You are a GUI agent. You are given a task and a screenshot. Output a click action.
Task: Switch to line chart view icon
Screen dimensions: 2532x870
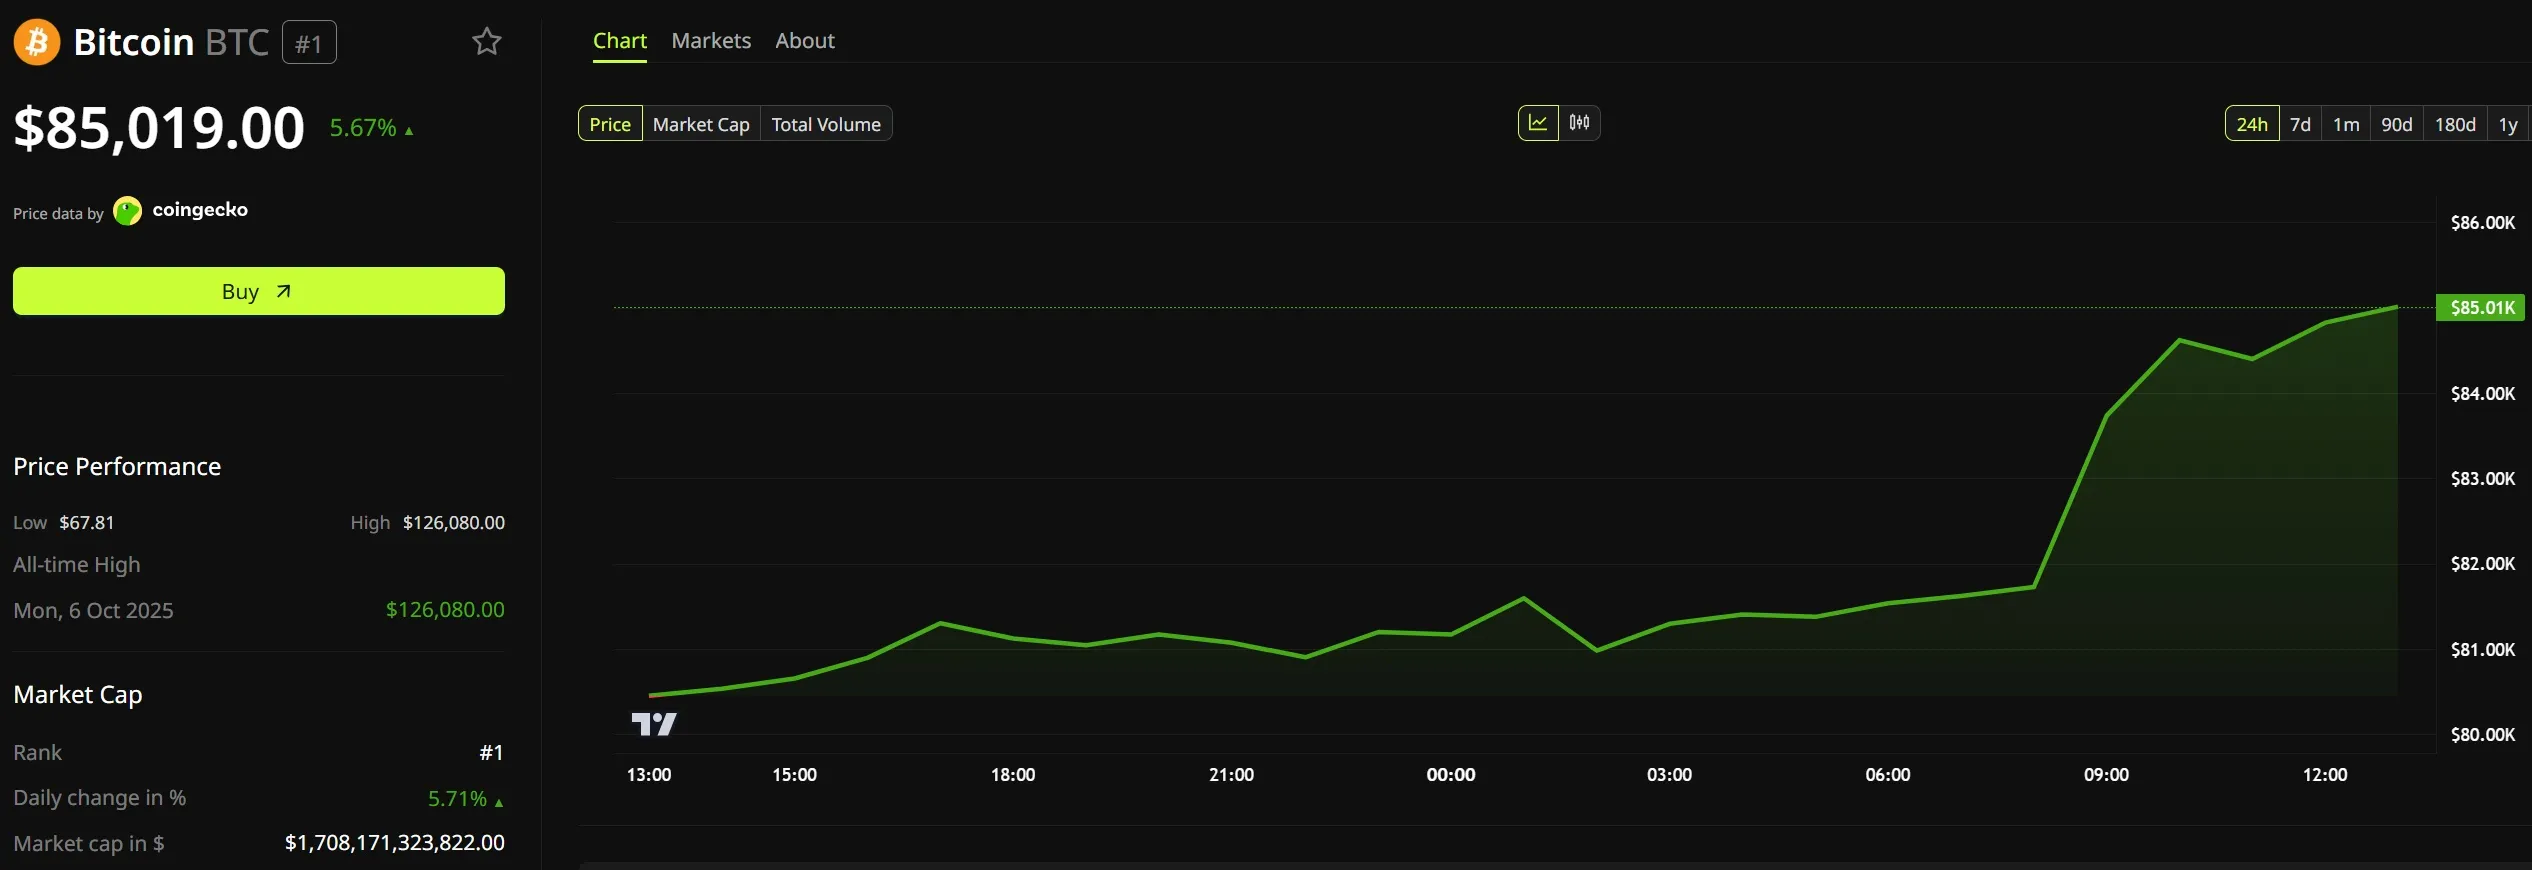[x=1538, y=123]
